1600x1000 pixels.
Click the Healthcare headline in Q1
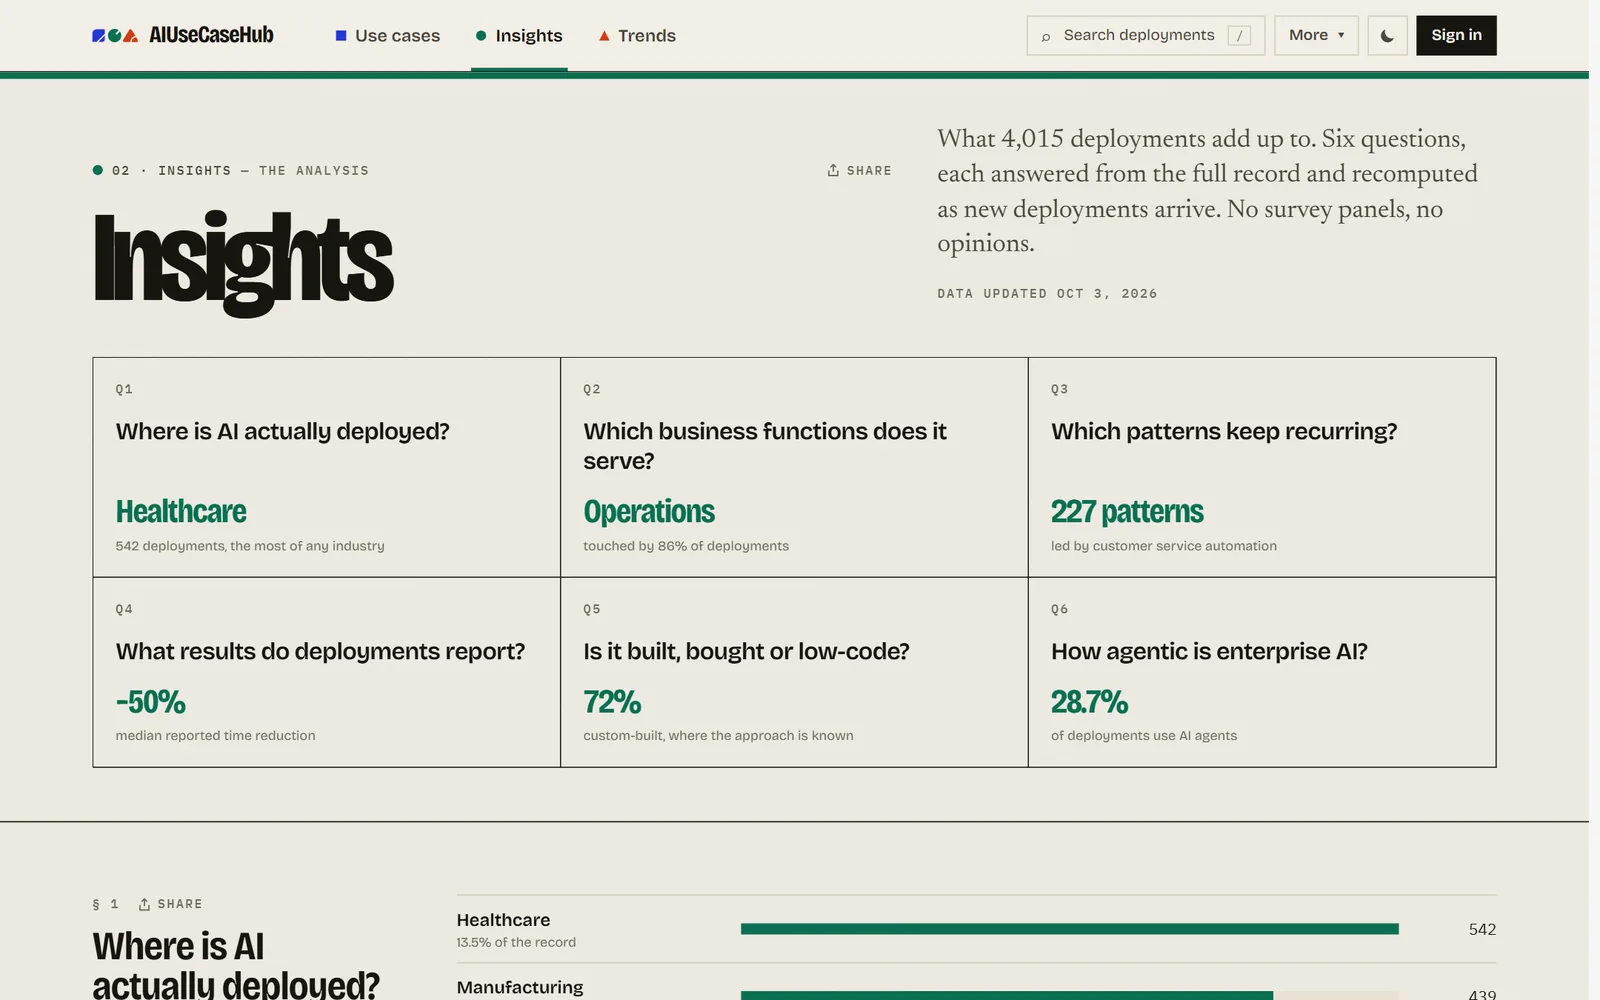[x=181, y=511]
